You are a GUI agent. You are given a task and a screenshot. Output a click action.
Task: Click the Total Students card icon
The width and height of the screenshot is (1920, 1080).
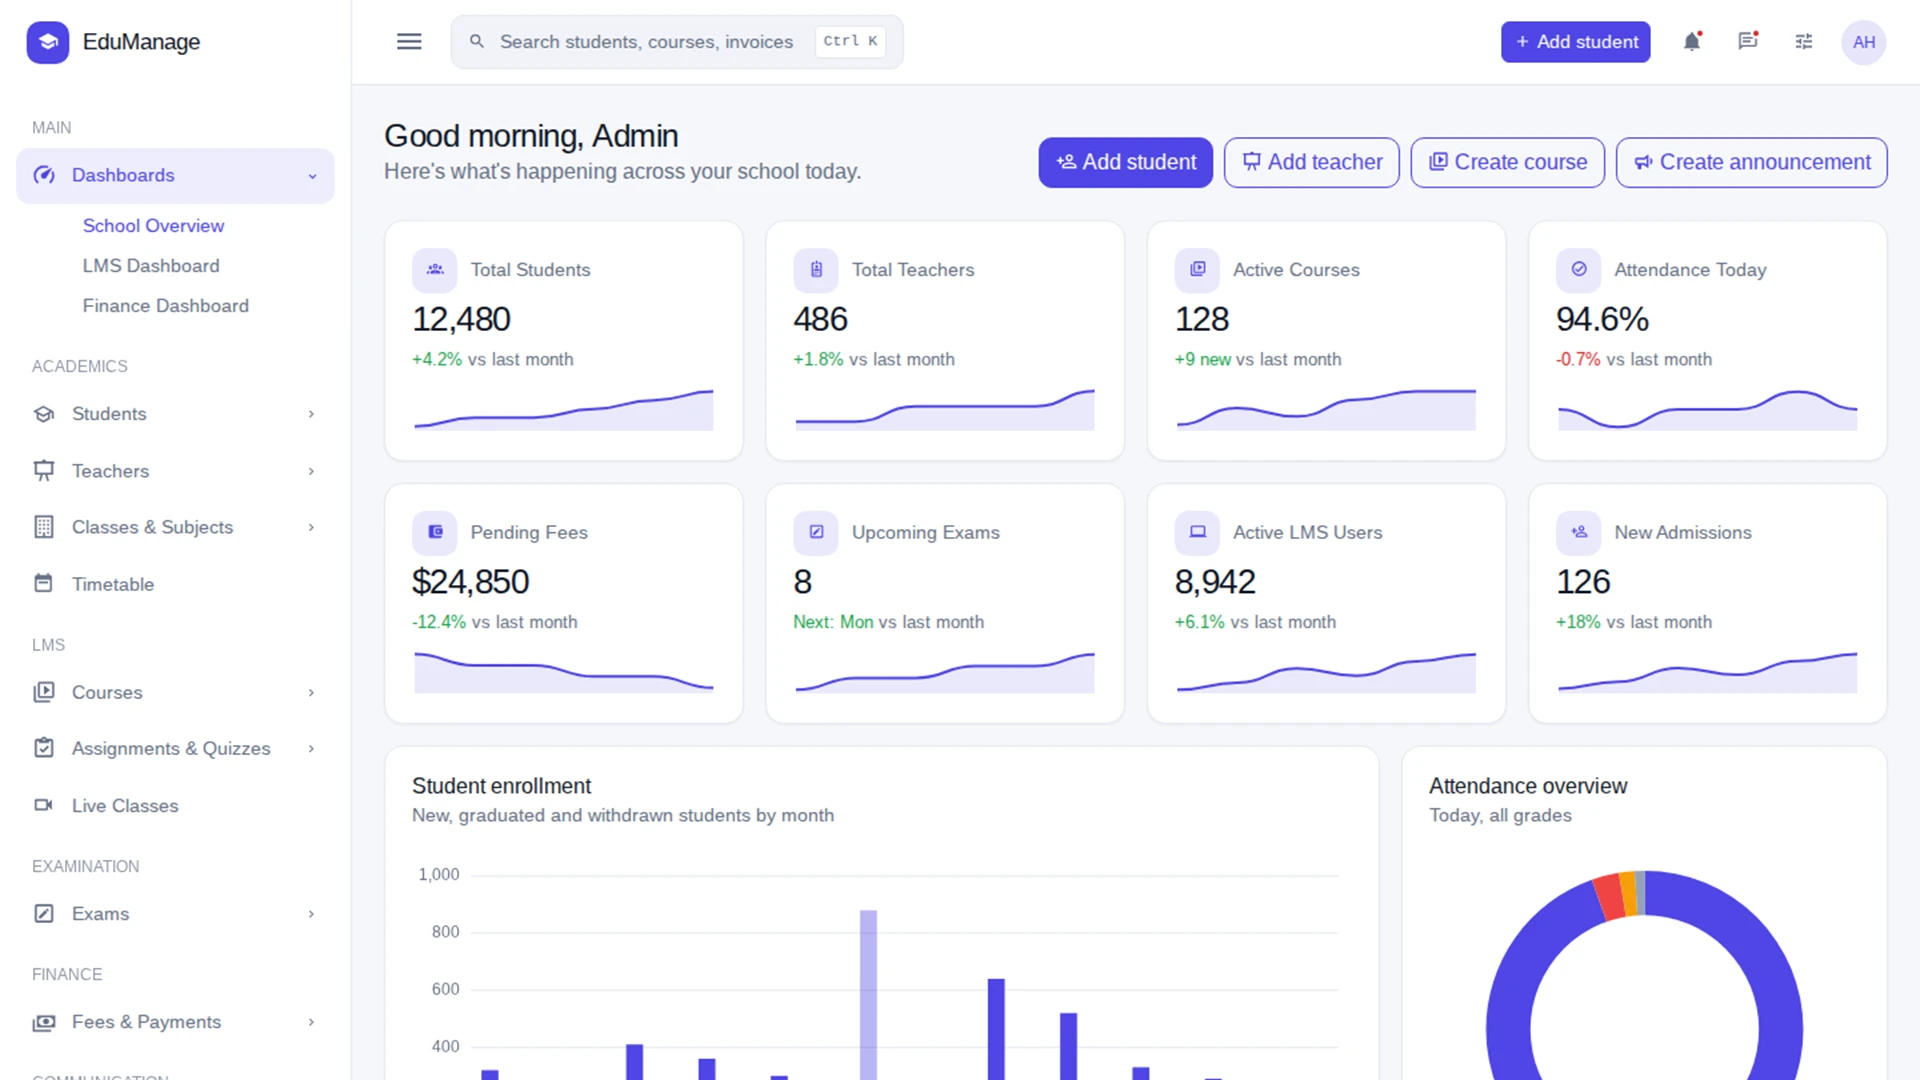tap(435, 270)
